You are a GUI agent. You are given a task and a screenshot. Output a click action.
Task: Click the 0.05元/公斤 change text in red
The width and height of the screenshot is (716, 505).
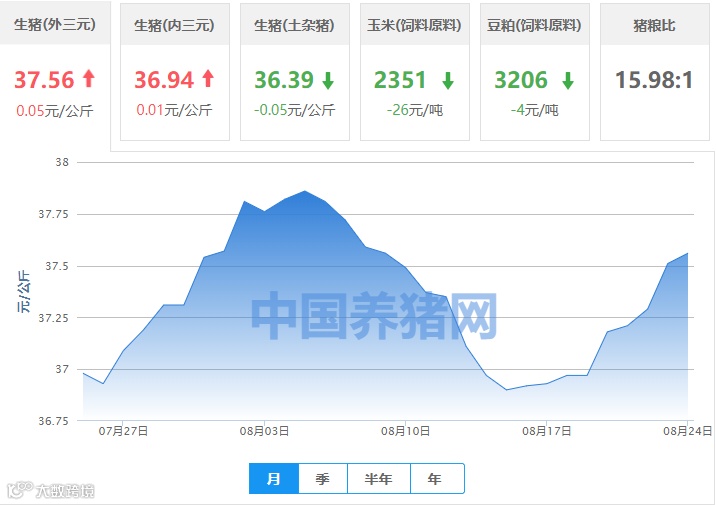(x=55, y=110)
